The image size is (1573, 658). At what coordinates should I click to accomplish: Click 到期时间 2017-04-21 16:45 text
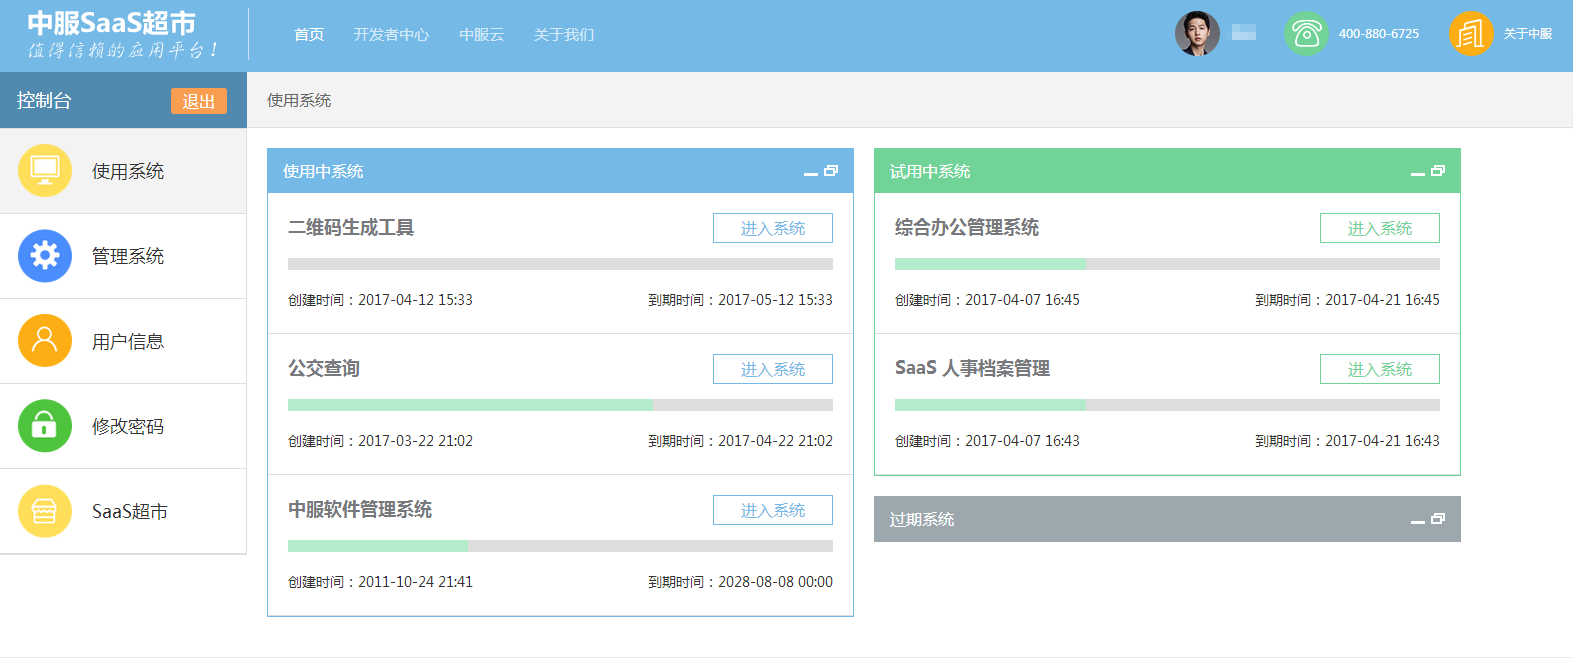click(x=1347, y=300)
